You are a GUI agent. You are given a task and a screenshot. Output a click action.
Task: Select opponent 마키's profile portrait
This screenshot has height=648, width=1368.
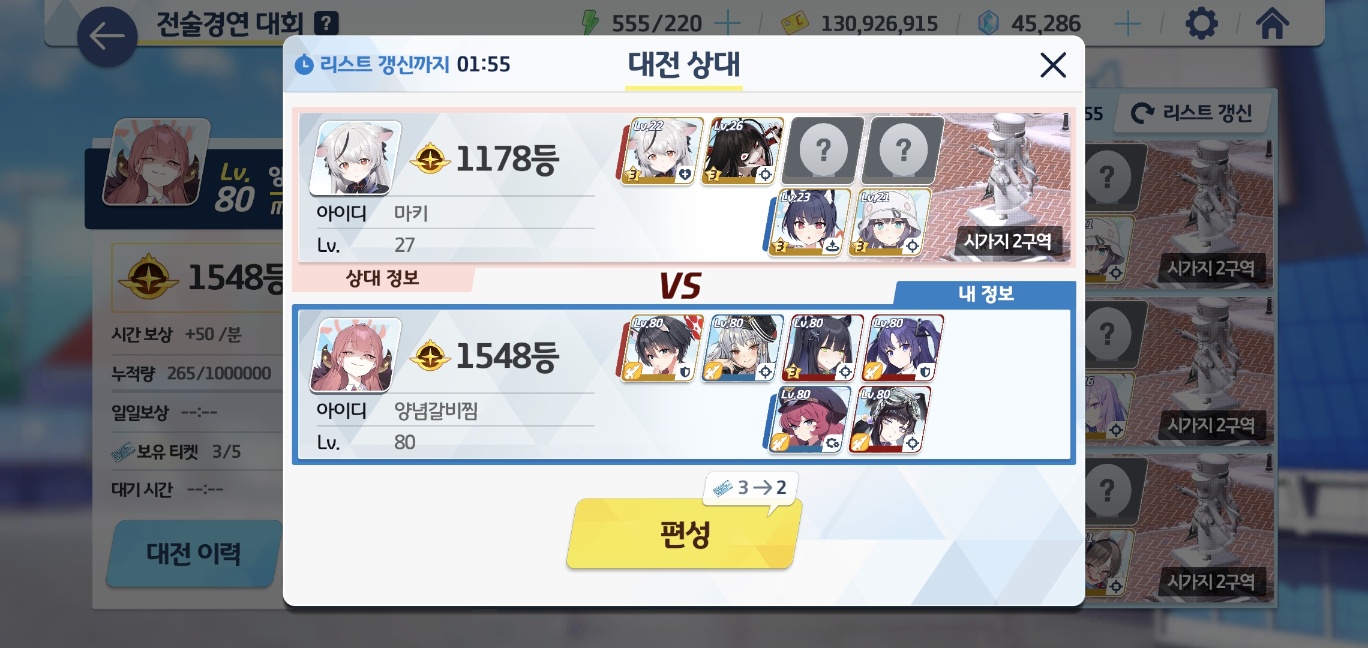tap(356, 158)
